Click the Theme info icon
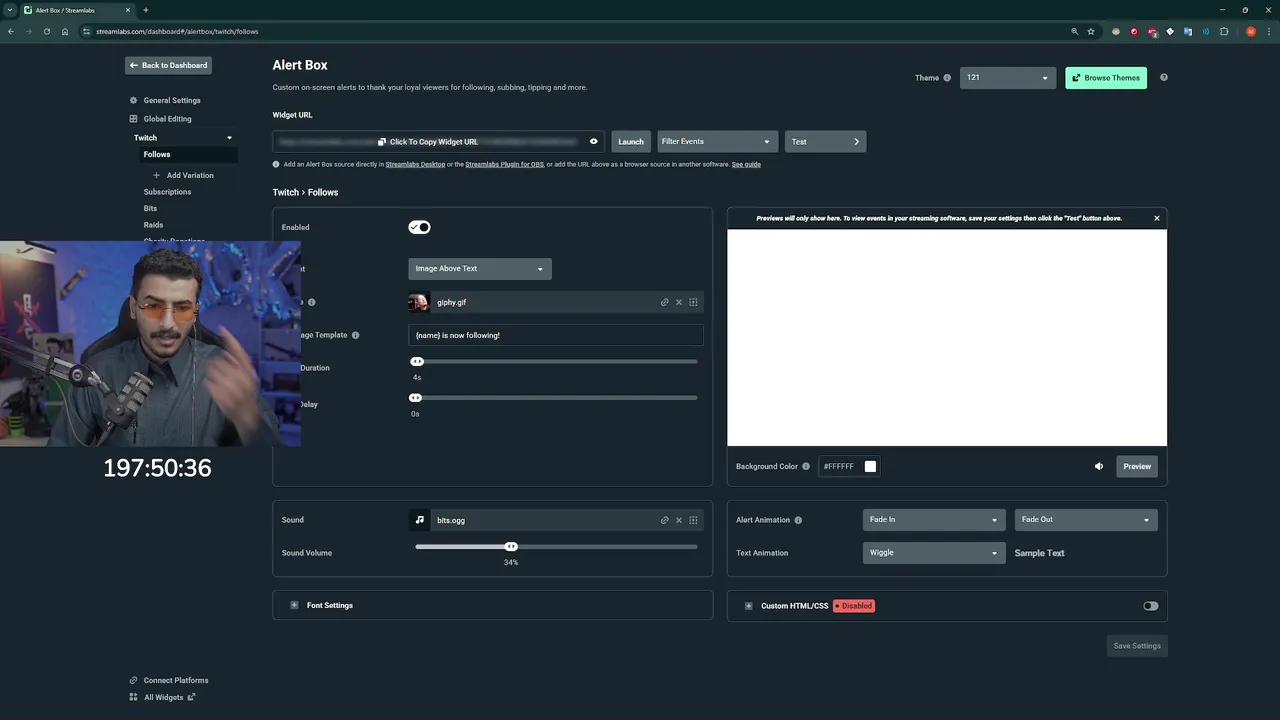Image resolution: width=1280 pixels, height=720 pixels. (947, 78)
